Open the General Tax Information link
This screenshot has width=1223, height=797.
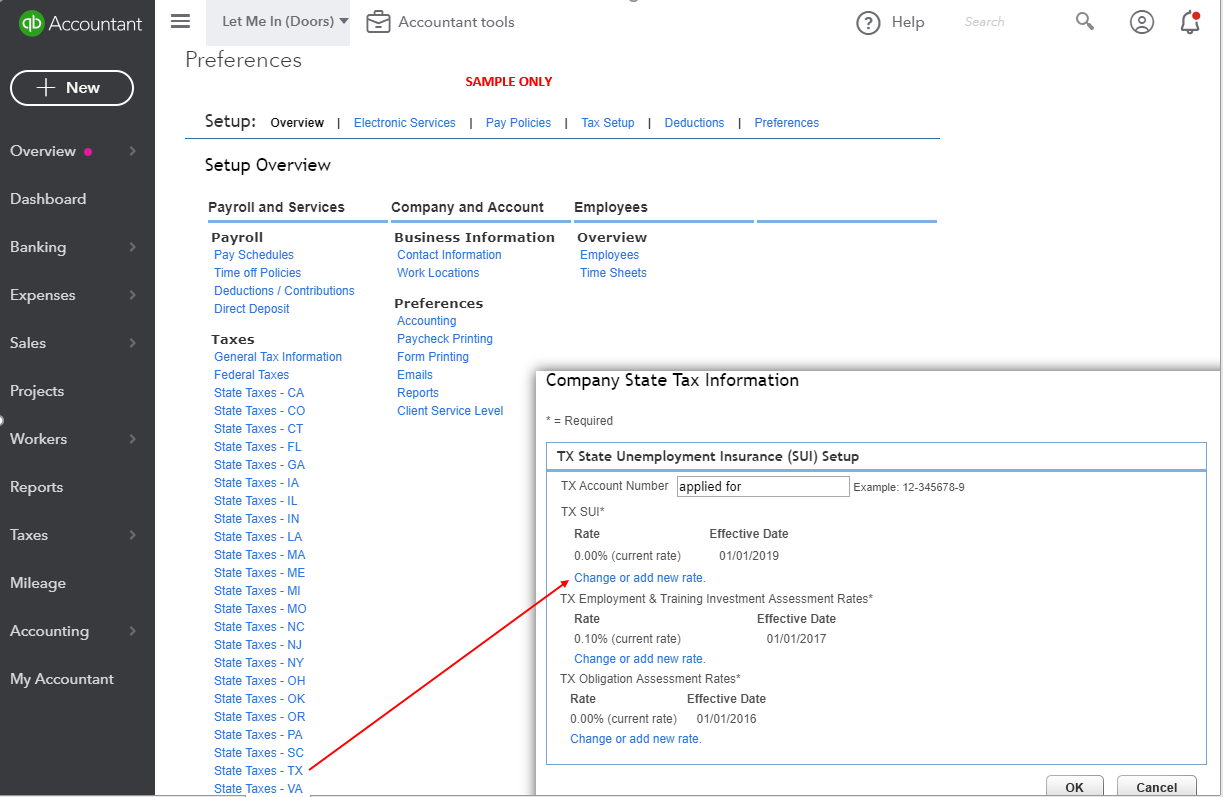click(278, 357)
